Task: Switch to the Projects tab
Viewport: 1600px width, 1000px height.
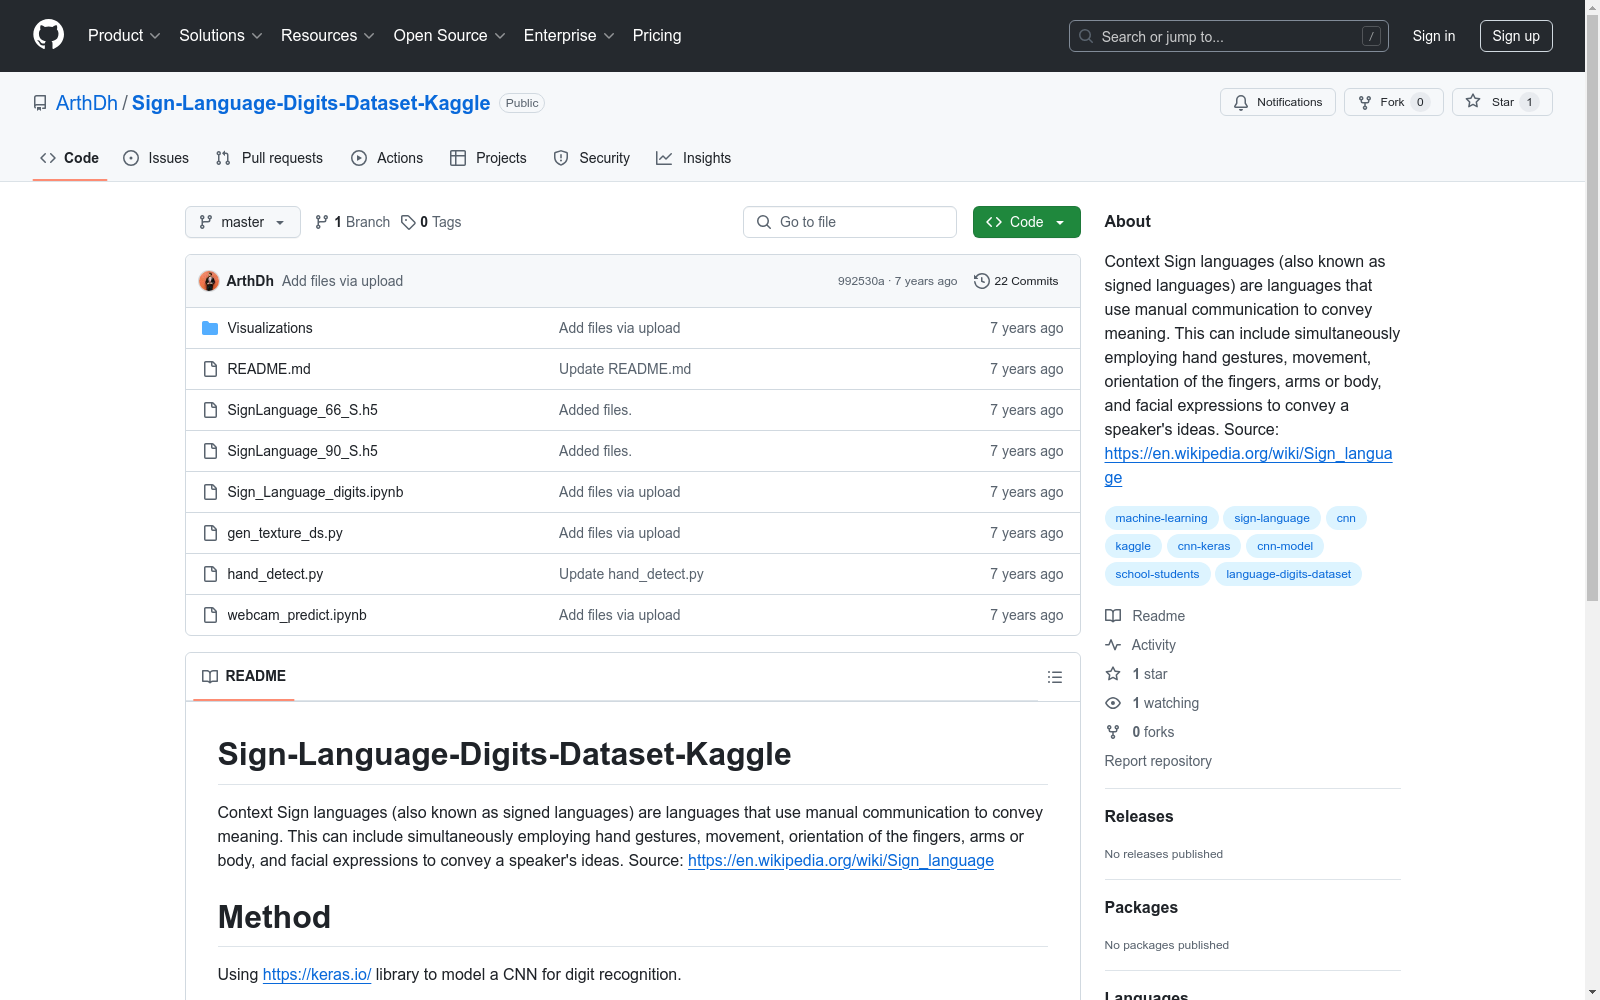Action: pos(488,158)
